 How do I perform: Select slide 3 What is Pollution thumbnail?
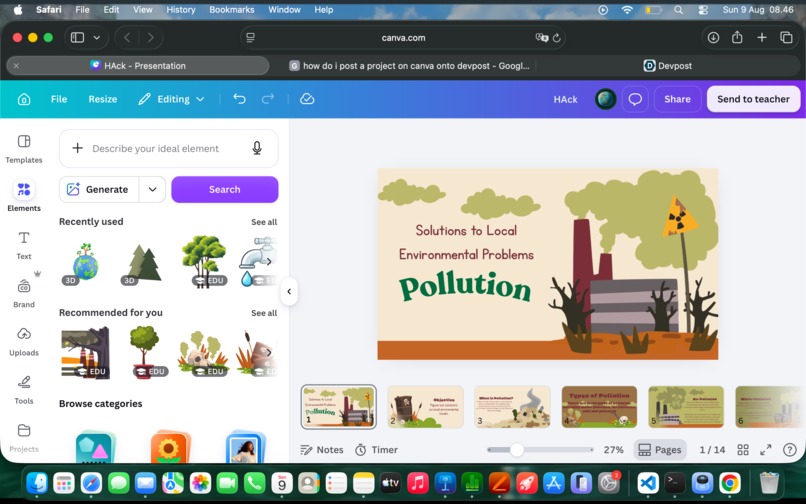pyautogui.click(x=512, y=407)
